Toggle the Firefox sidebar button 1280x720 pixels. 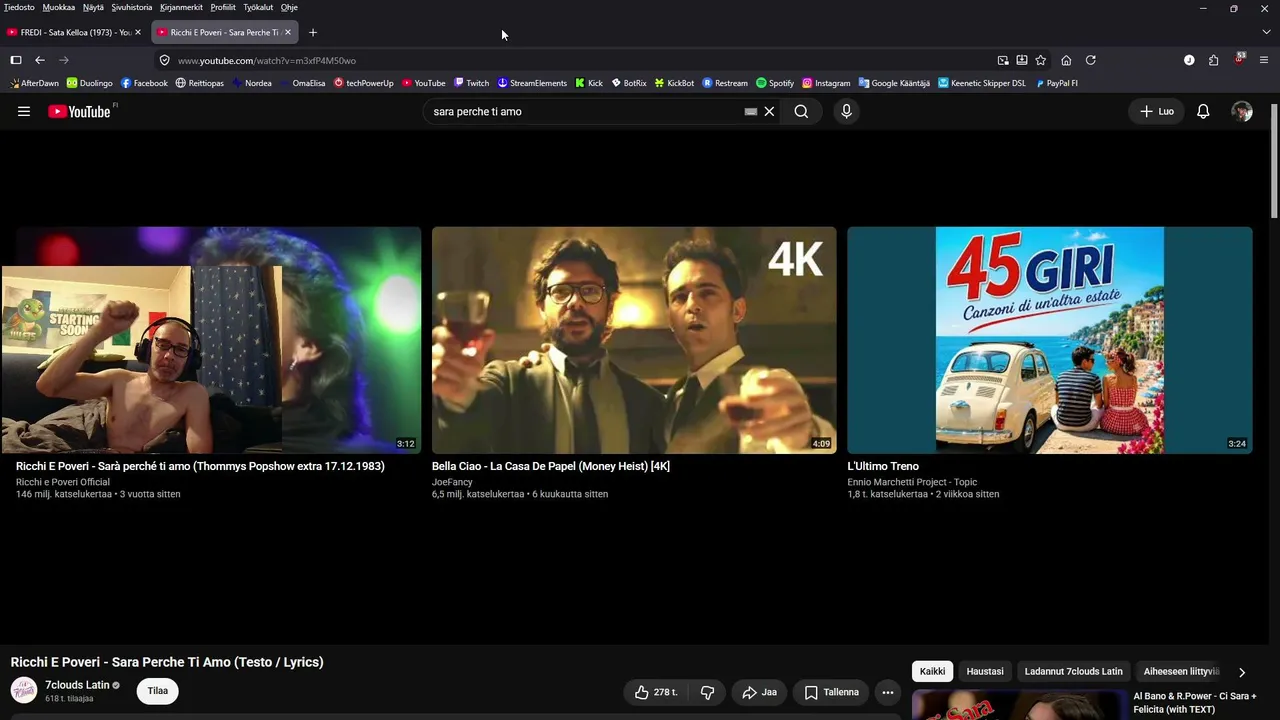point(16,60)
